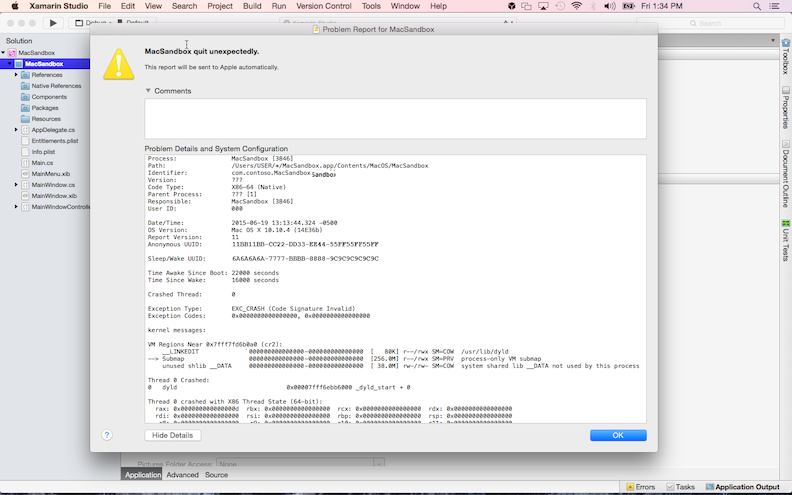Click the battery status icon
Viewport: 792px width, 495px height.
pyautogui.click(x=628, y=6)
